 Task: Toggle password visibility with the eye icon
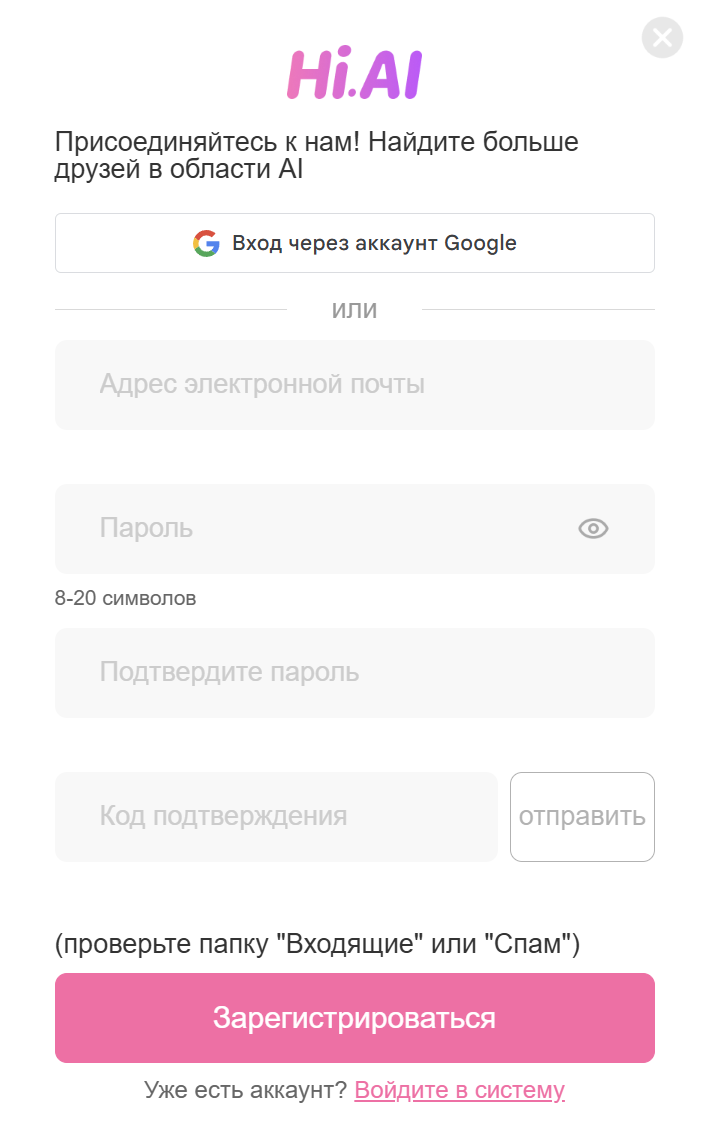point(593,529)
